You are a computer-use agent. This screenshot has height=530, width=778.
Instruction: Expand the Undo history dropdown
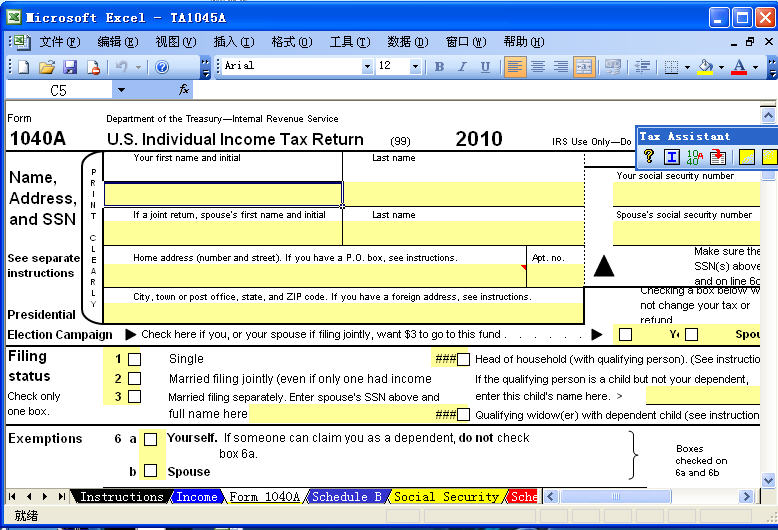click(x=138, y=67)
